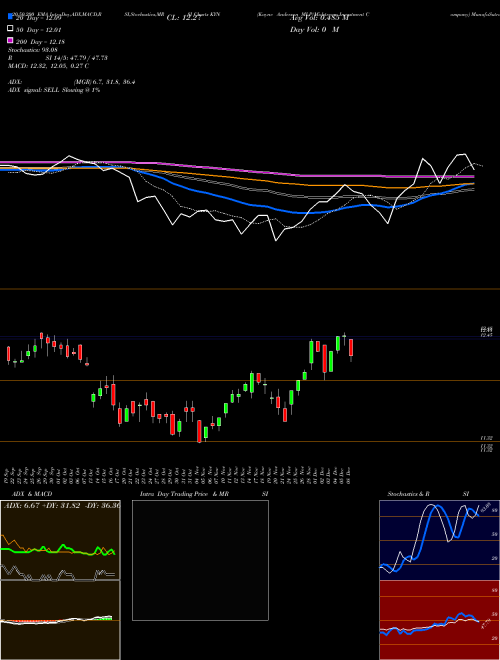Image resolution: width=500 pixels, height=660 pixels.
Task: Click the 'SI 14/3: 47.79 / 47.73' readout
Action: 76,58
